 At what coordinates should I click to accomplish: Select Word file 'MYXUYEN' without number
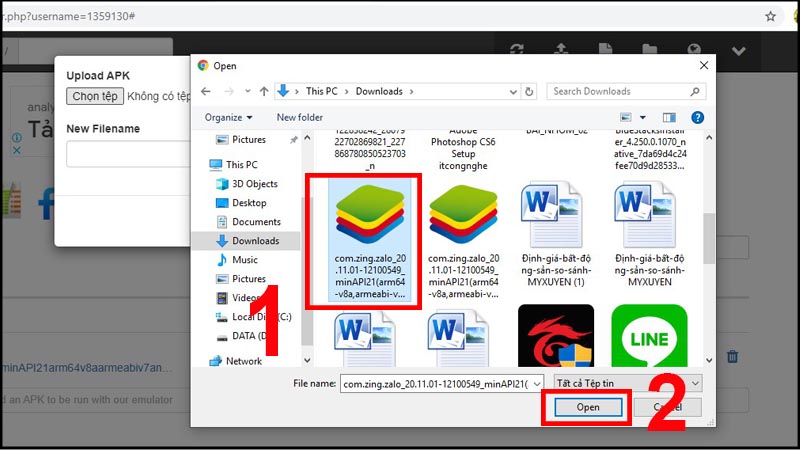[x=649, y=235]
